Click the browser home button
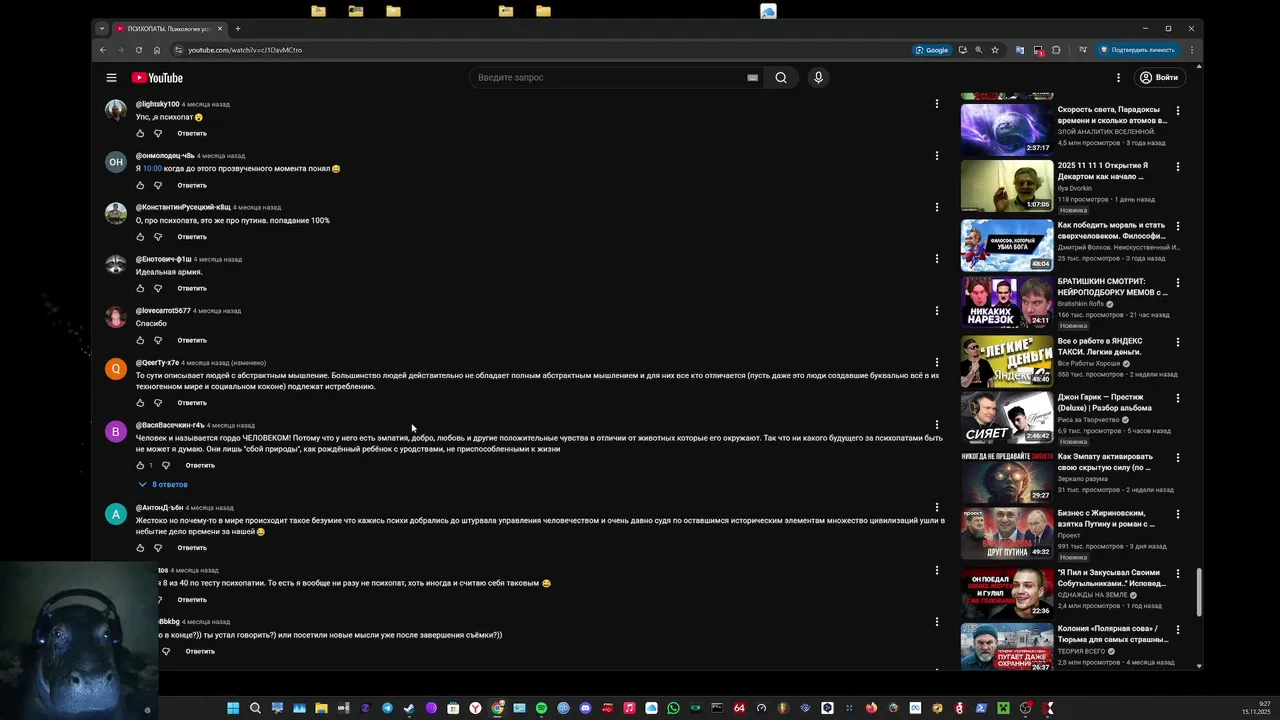The height and width of the screenshot is (720, 1280). click(x=156, y=50)
